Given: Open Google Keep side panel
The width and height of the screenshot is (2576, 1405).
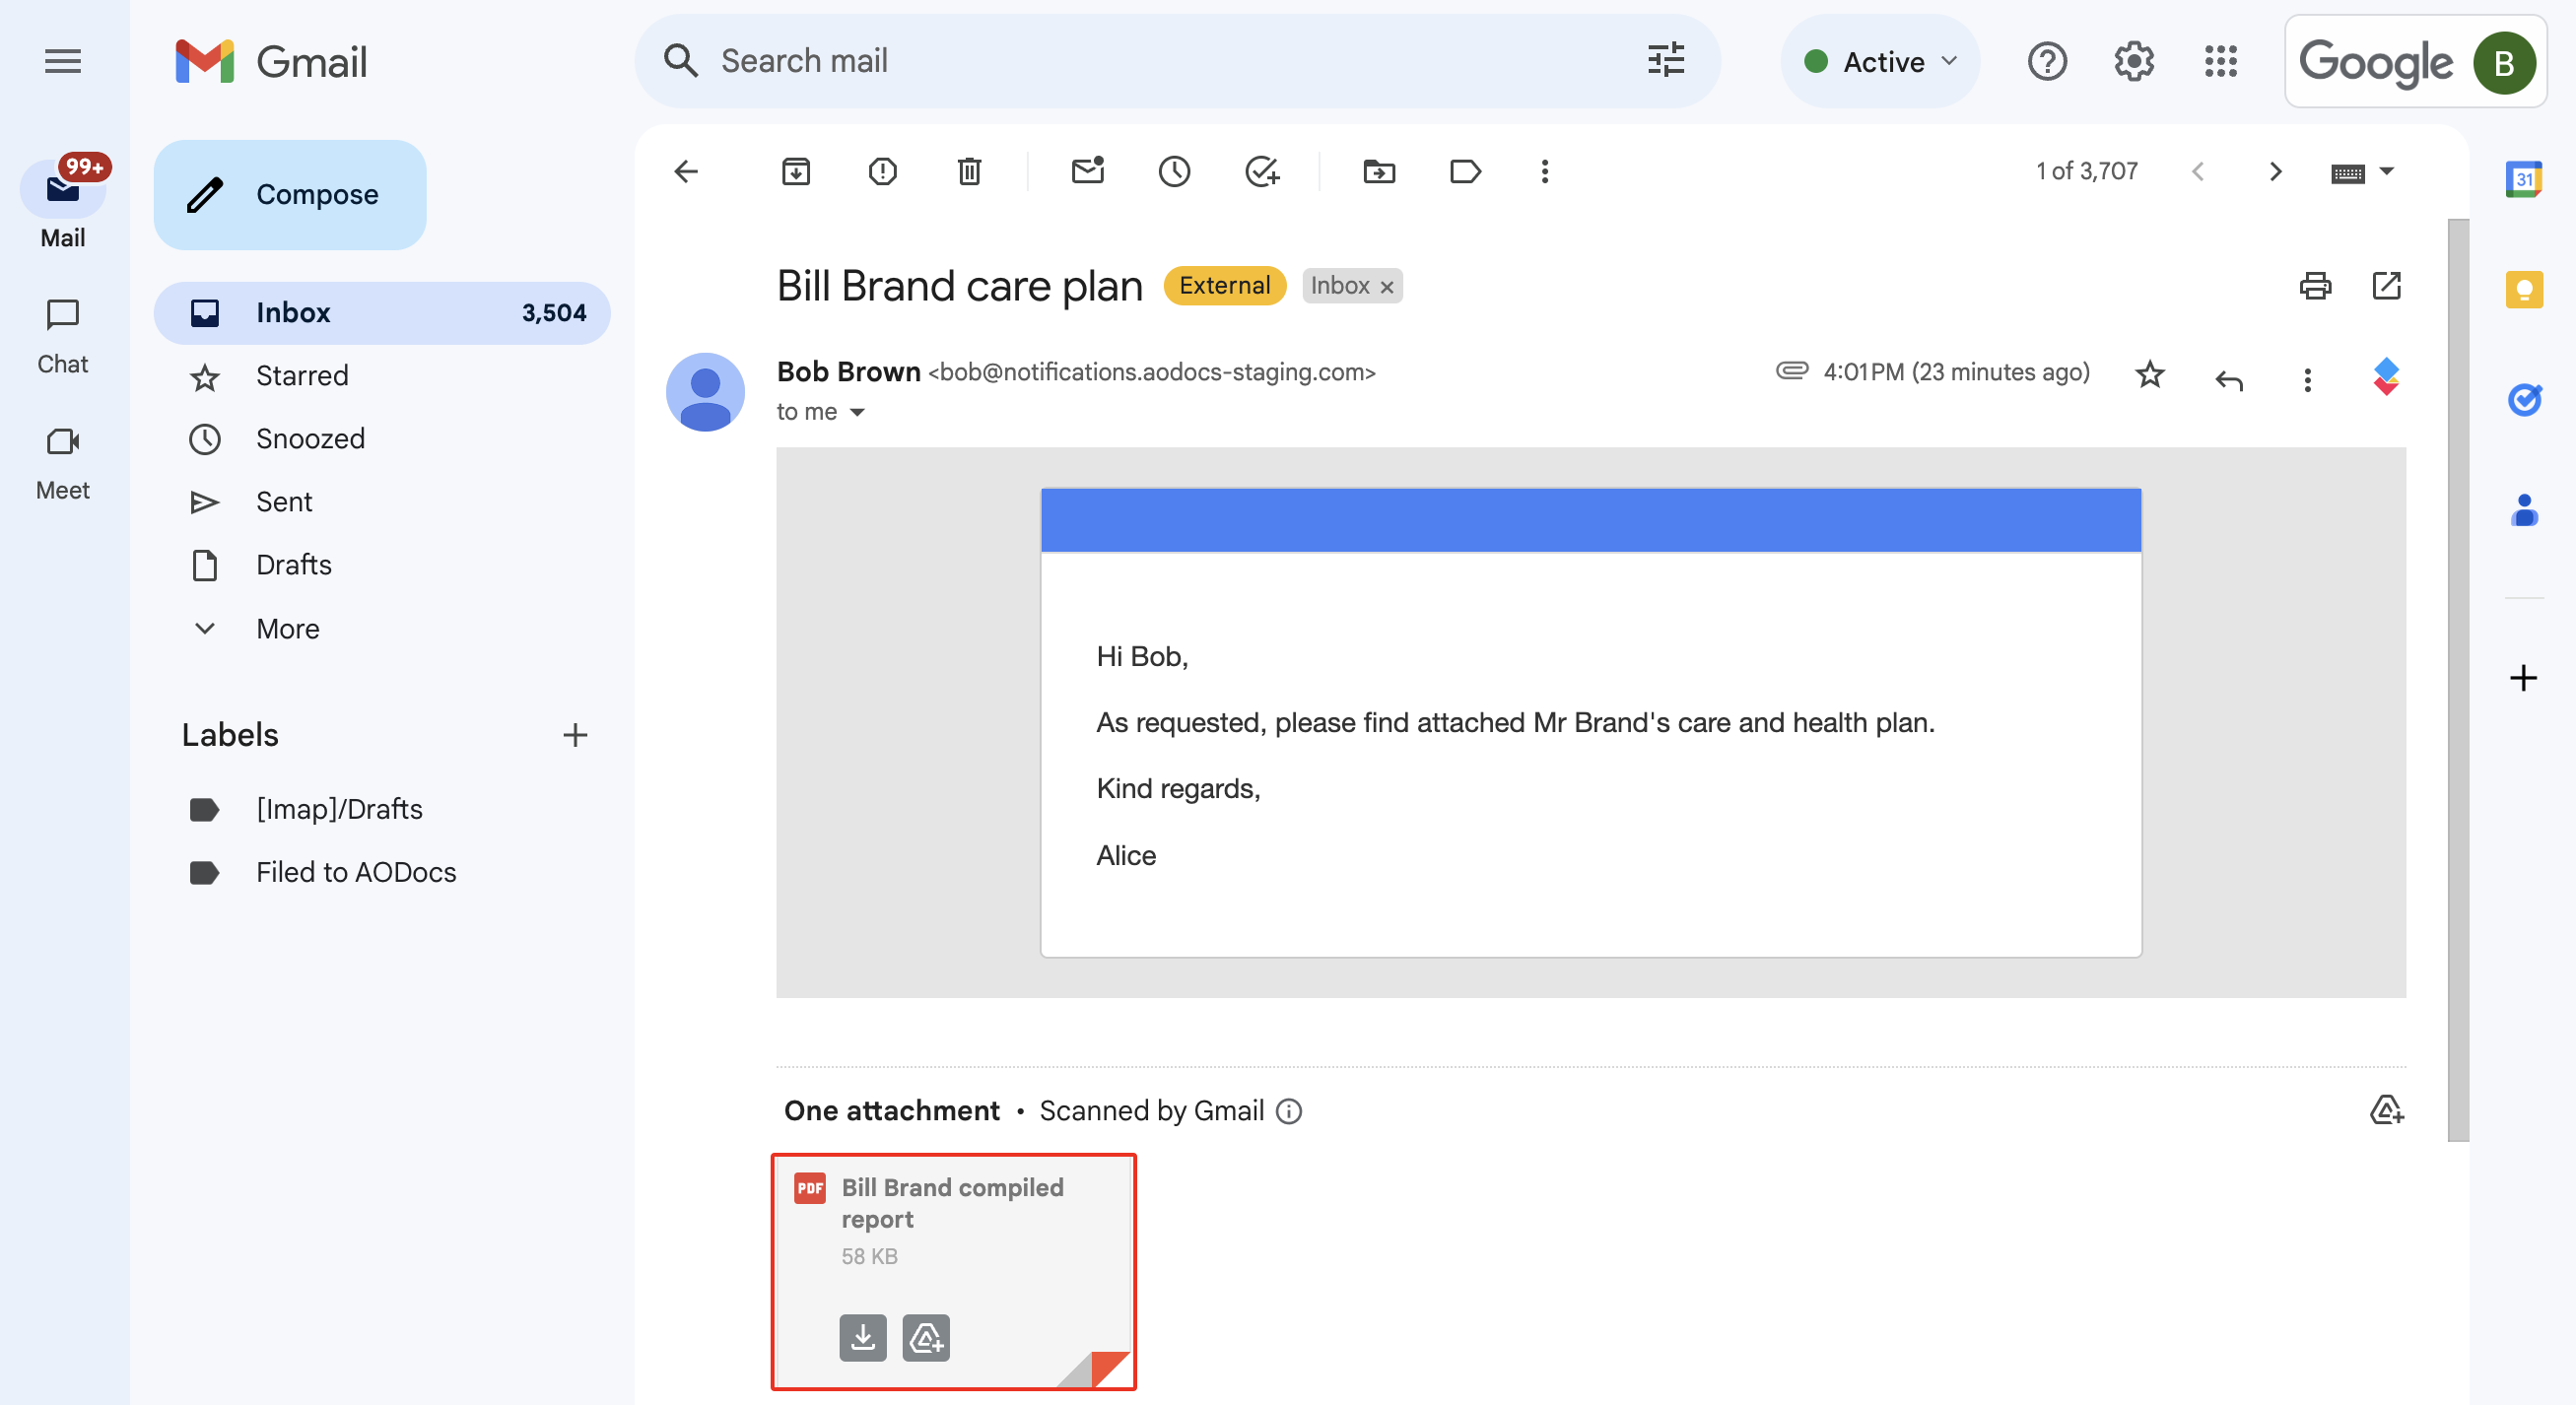Looking at the screenshot, I should (x=2524, y=290).
